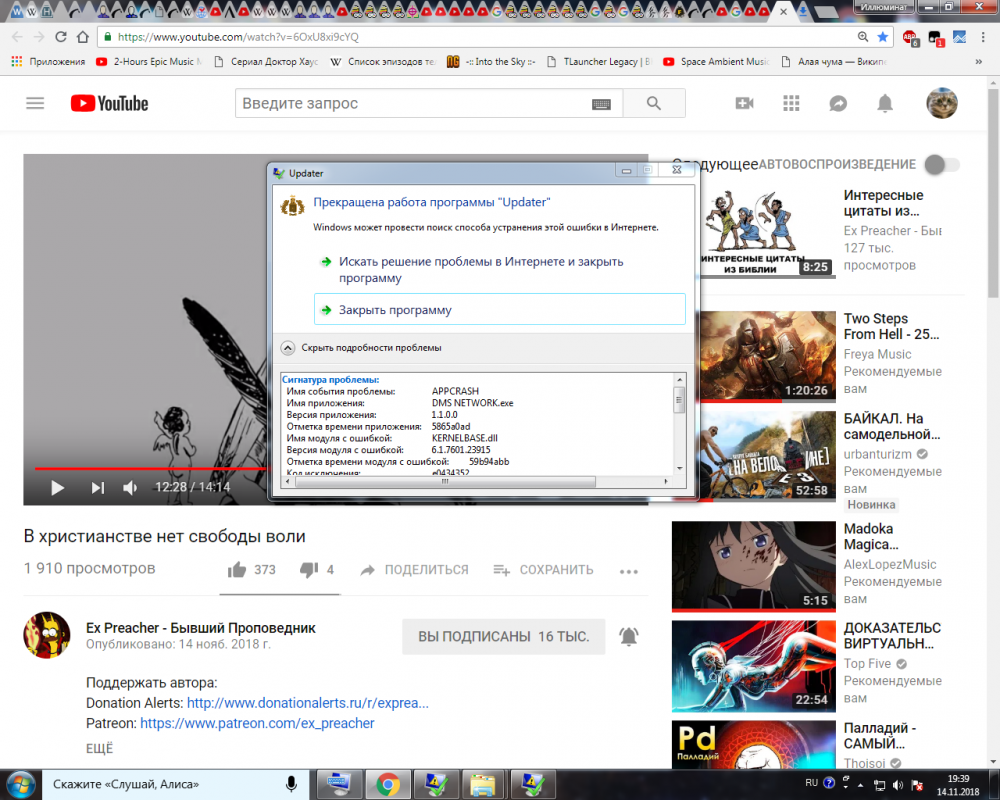Image resolution: width=1000 pixels, height=800 pixels.
Task: Open the ДОКАЗАТЕЛЬС ВИРТУАЛЬН video thumbnail
Action: (x=754, y=666)
